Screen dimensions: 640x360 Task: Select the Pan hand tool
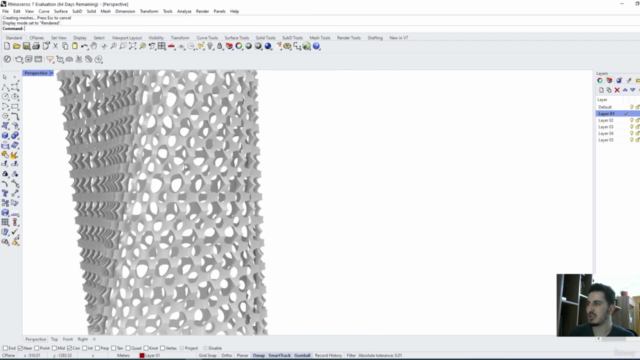[94, 46]
